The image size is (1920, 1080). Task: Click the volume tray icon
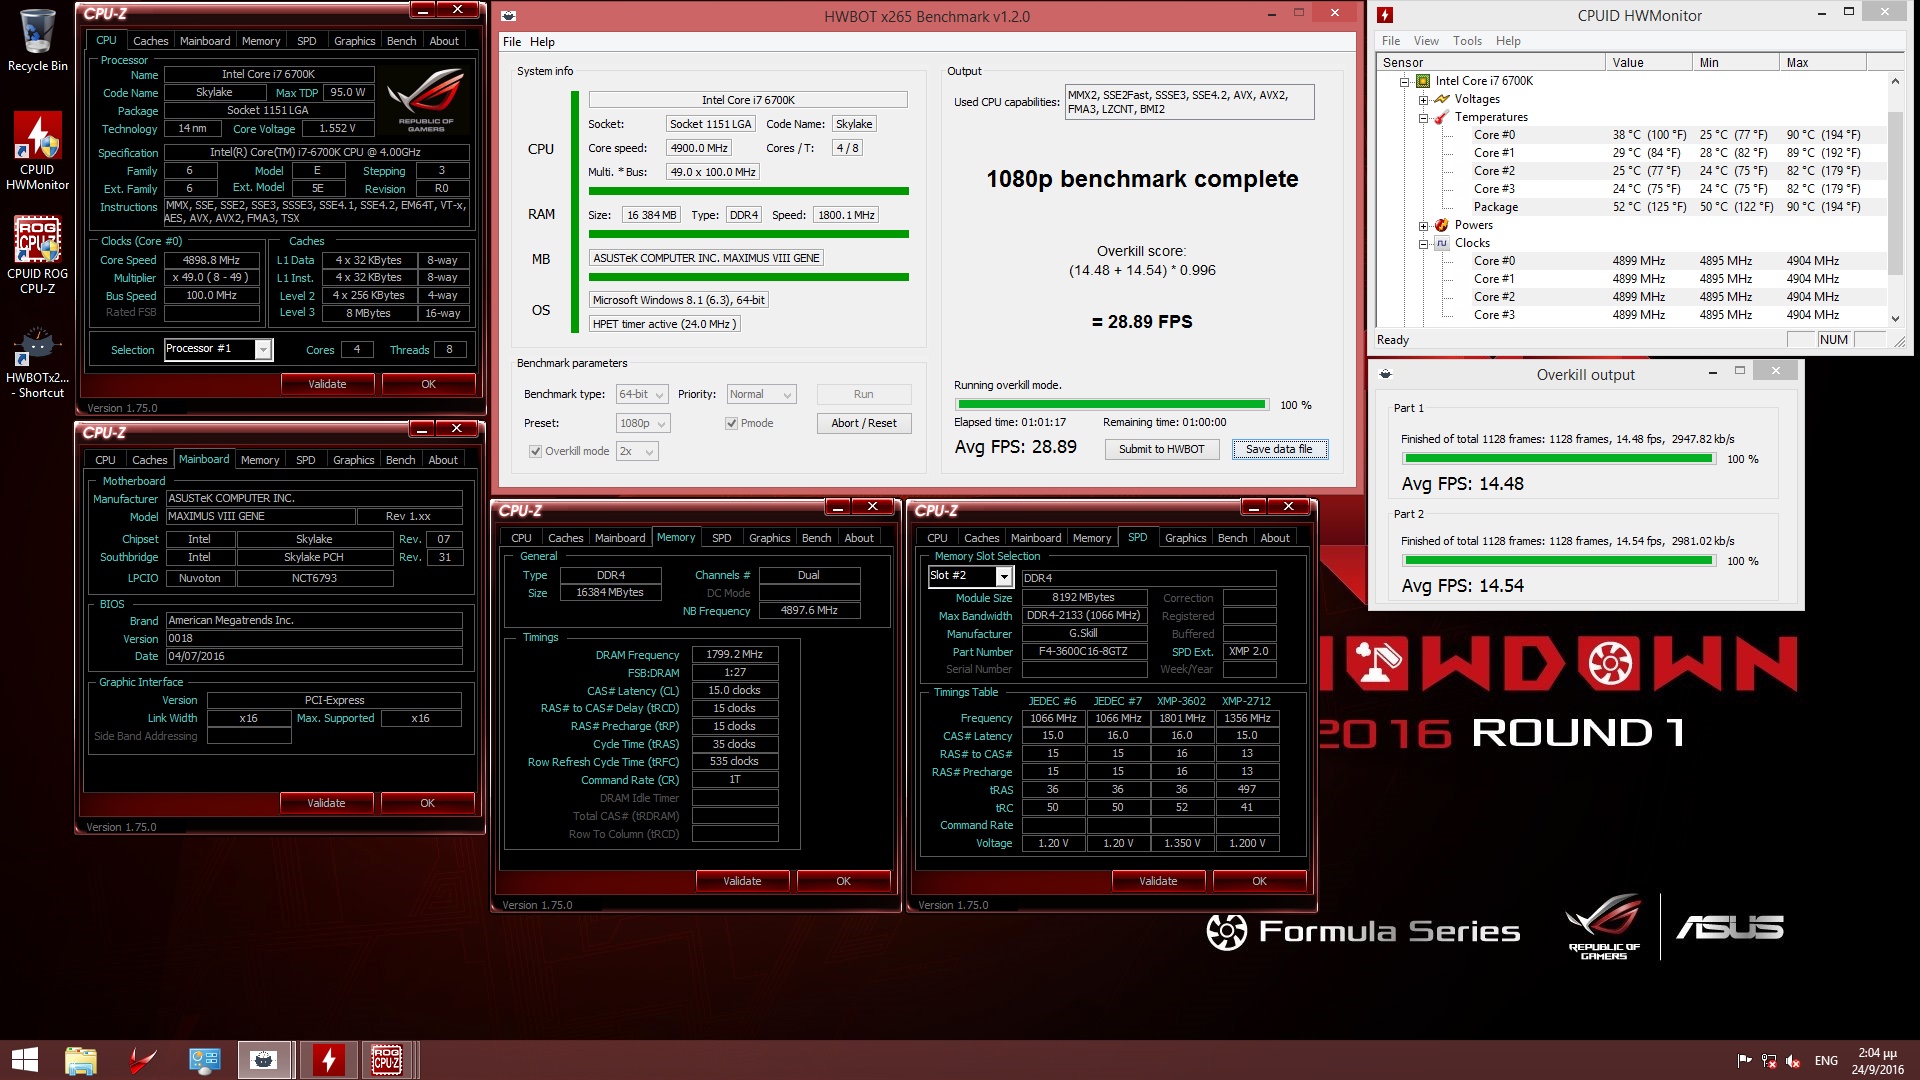(x=1793, y=1061)
